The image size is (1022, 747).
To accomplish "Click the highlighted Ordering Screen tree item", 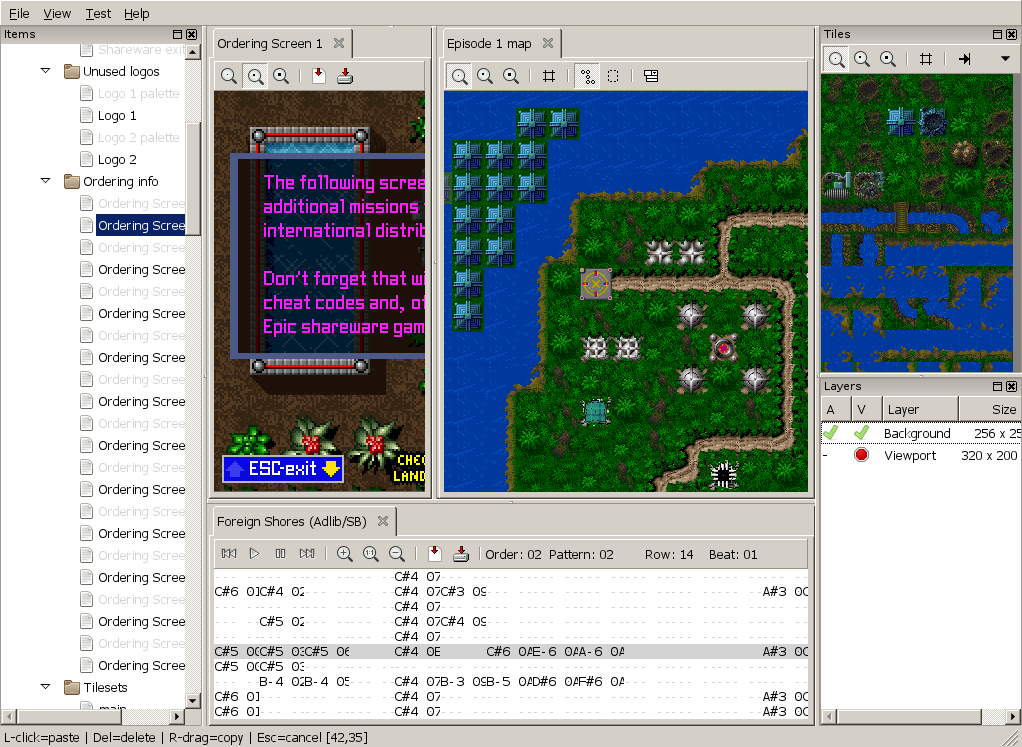I will 141,226.
